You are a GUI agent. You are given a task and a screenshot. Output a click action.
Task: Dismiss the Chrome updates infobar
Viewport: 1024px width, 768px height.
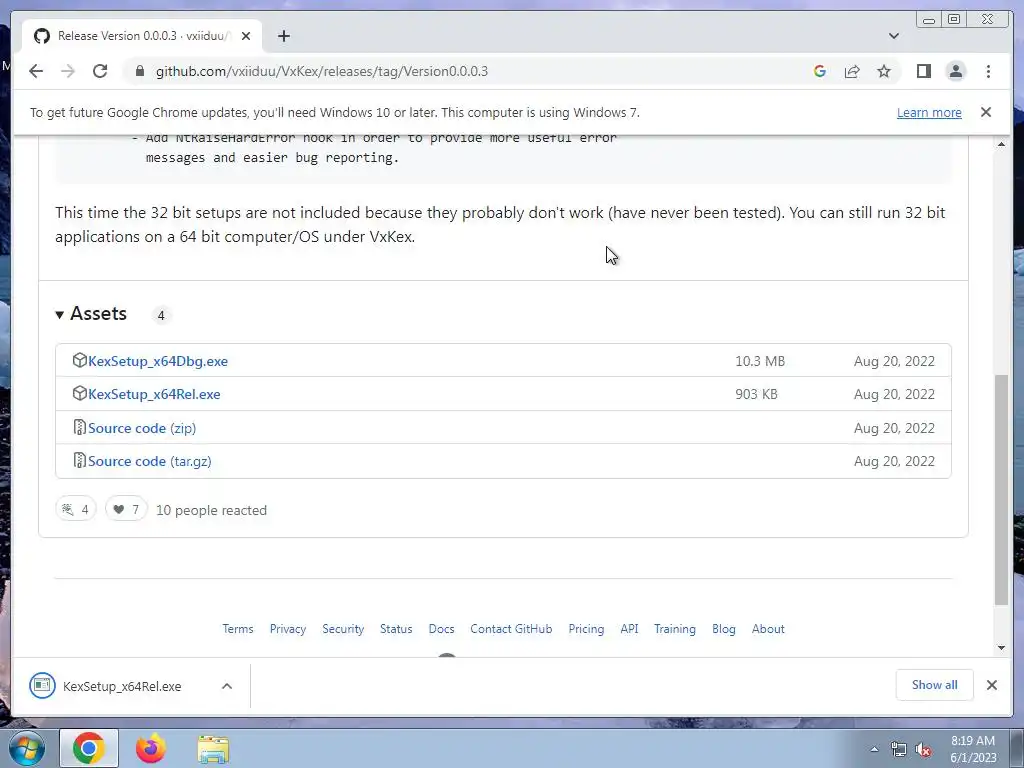point(985,112)
